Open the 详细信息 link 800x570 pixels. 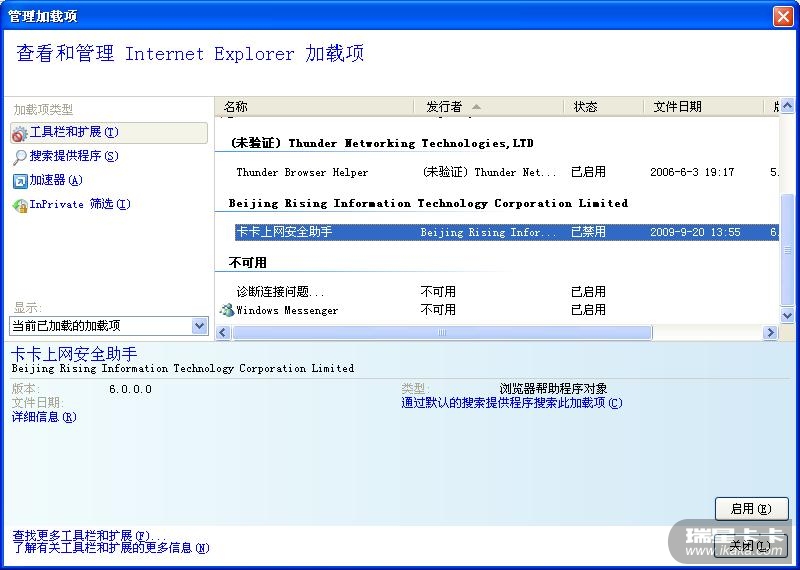coord(44,417)
